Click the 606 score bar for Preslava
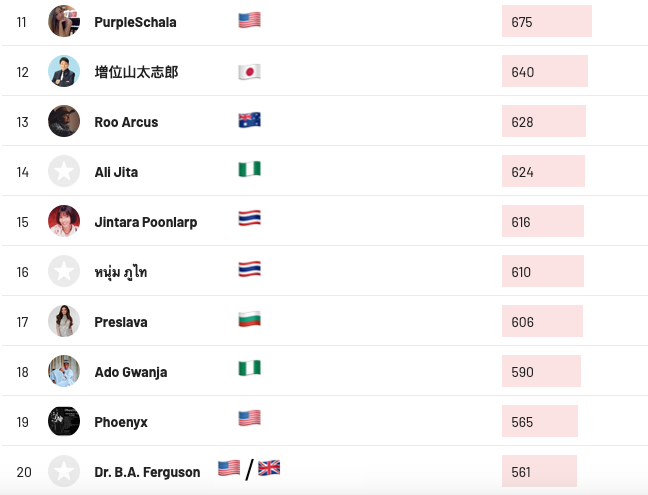This screenshot has height=495, width=648. (542, 321)
